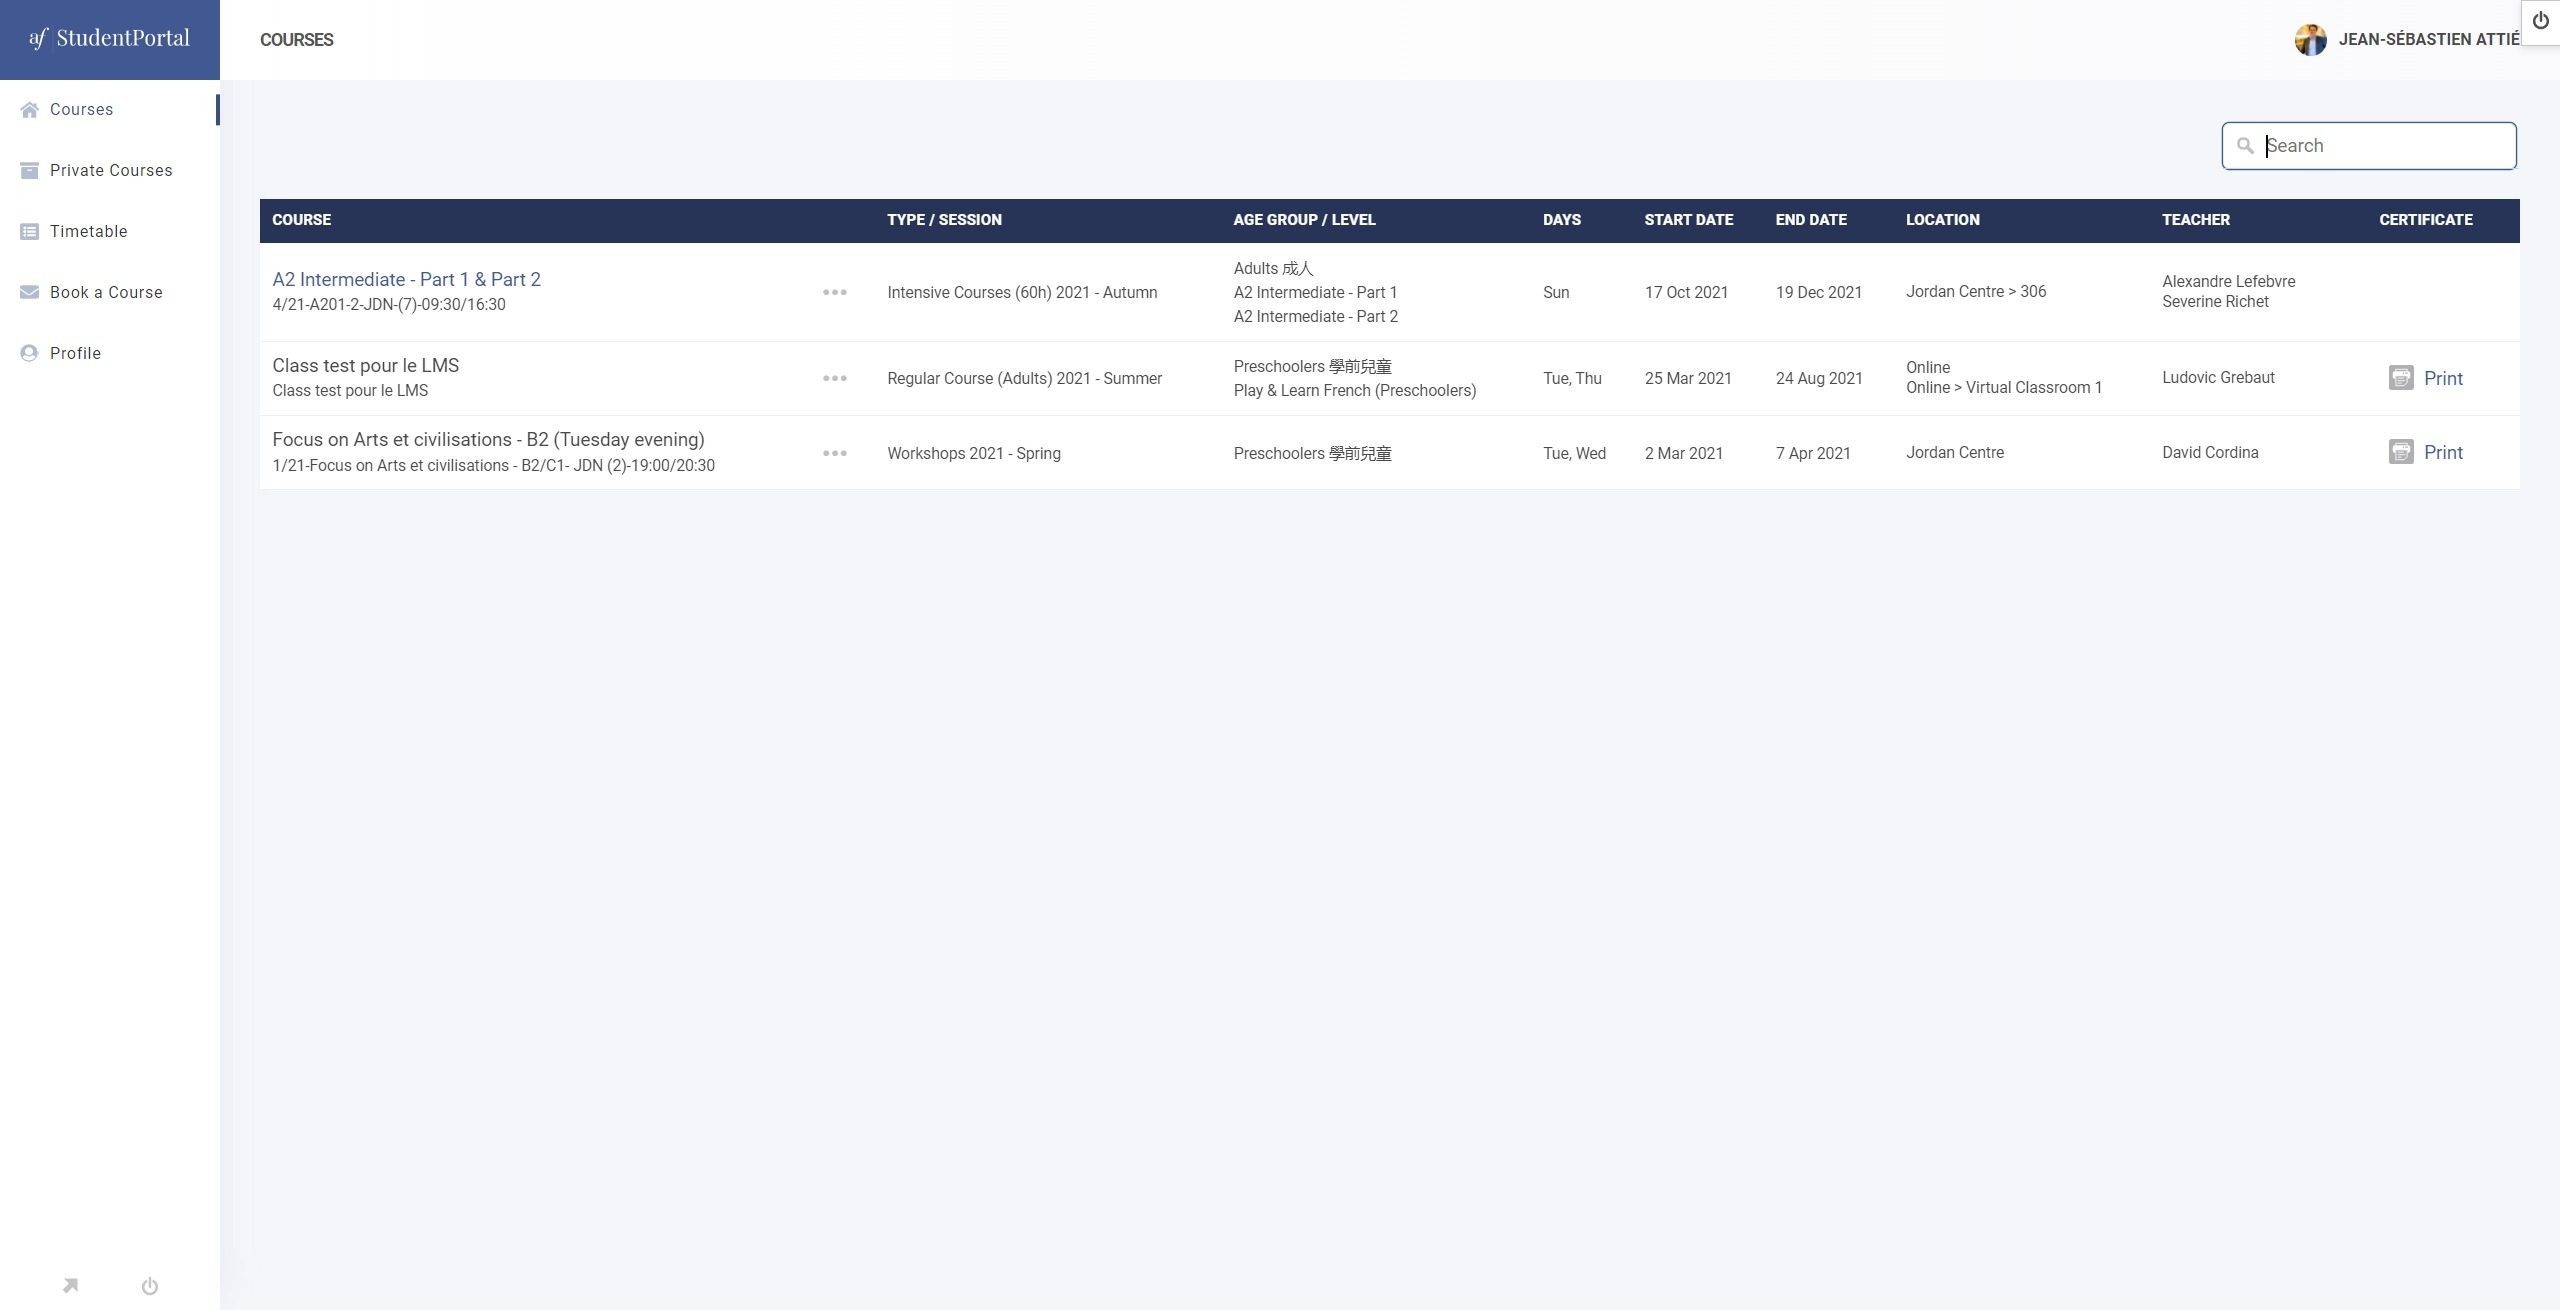2560x1310 pixels.
Task: Open A2 Intermediate - Part 1 & Part 2 link
Action: [406, 280]
